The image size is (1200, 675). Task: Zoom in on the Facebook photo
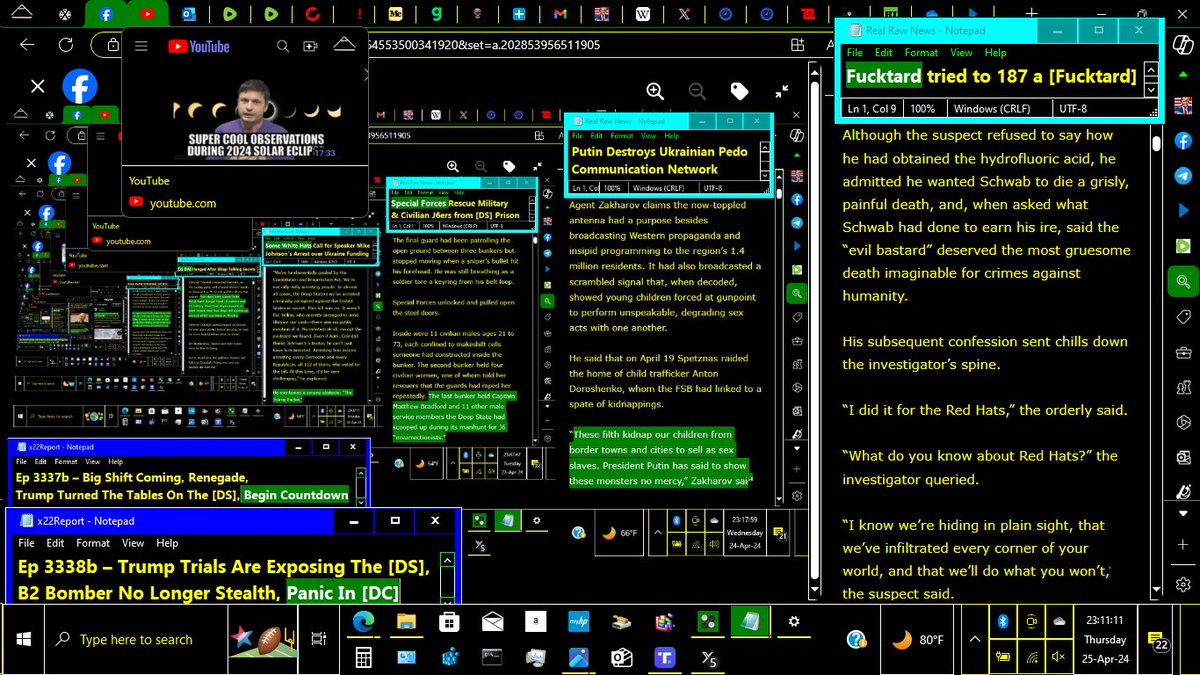656,91
